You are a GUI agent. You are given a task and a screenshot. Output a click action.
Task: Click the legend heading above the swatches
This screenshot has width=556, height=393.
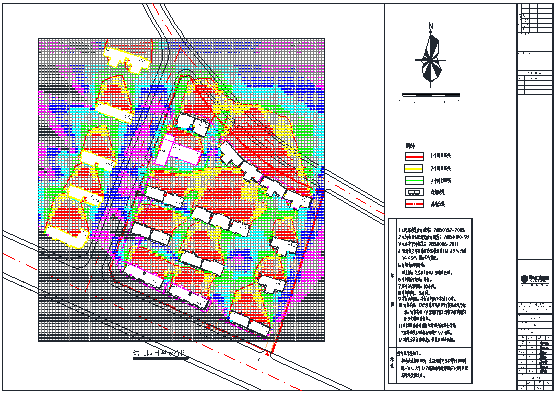click(410, 145)
